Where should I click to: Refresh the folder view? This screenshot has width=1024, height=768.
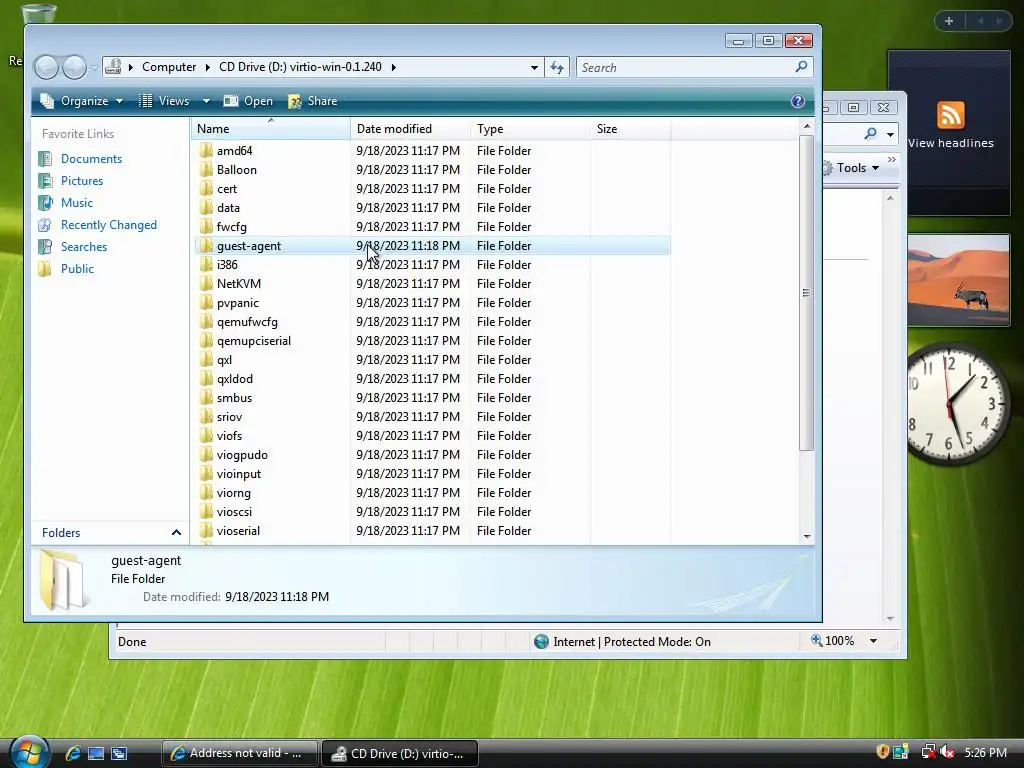(x=557, y=67)
